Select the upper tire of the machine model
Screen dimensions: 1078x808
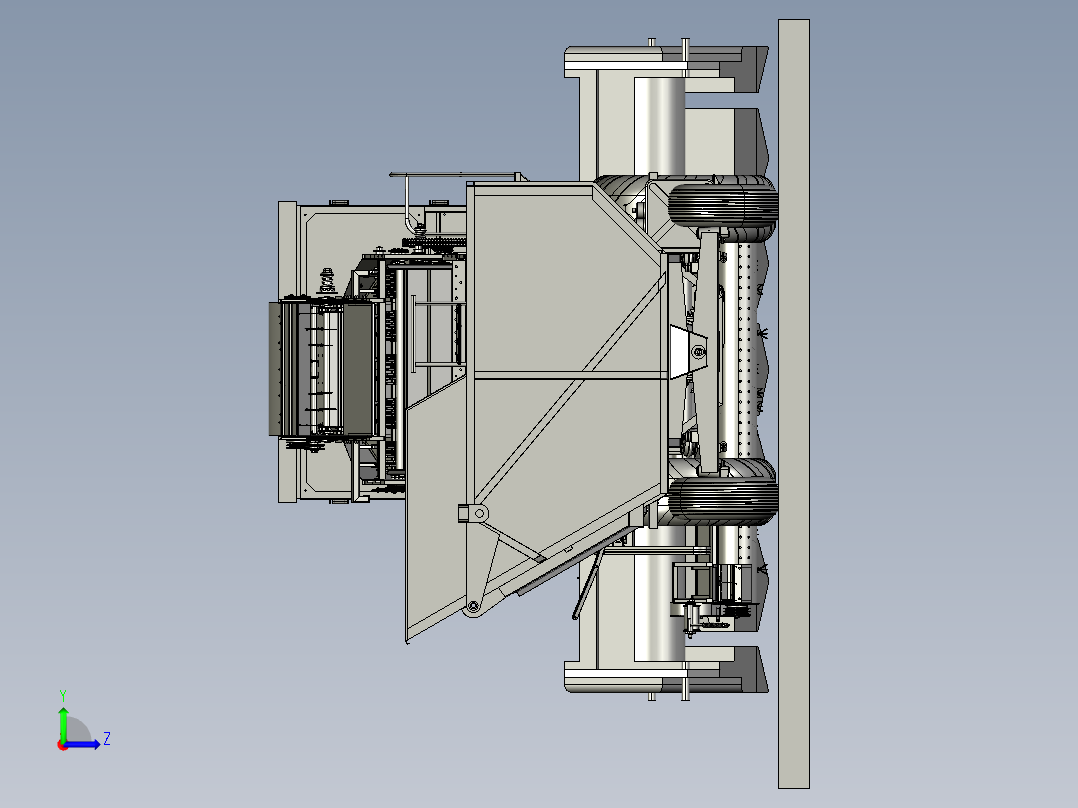tap(723, 205)
